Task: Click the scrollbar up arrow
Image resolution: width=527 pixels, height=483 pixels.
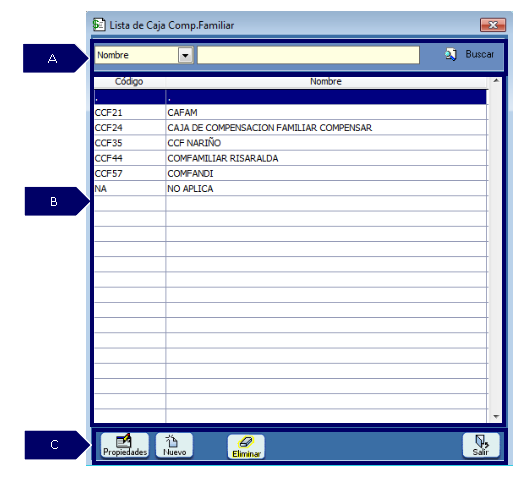Action: [496, 81]
